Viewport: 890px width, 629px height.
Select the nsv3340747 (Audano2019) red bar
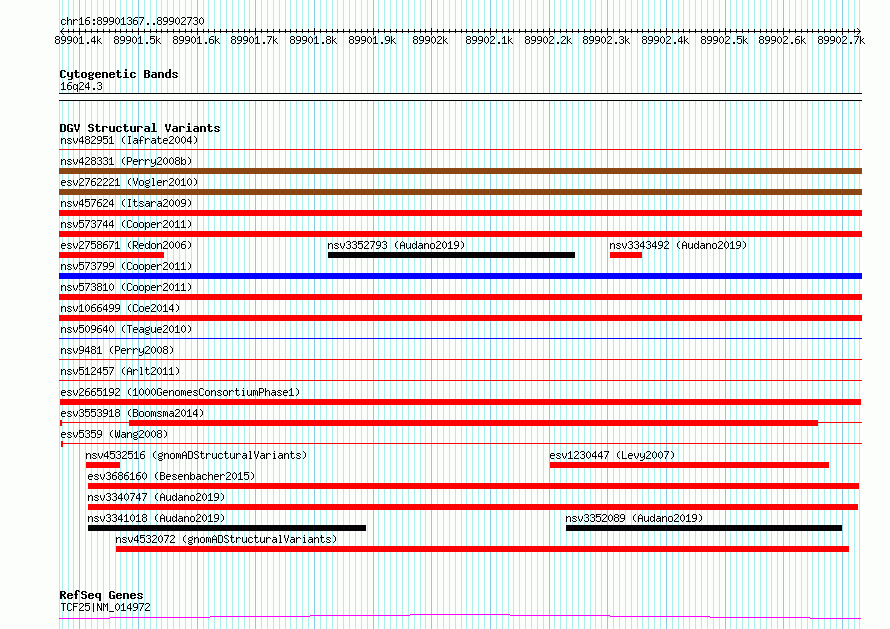coord(473,507)
